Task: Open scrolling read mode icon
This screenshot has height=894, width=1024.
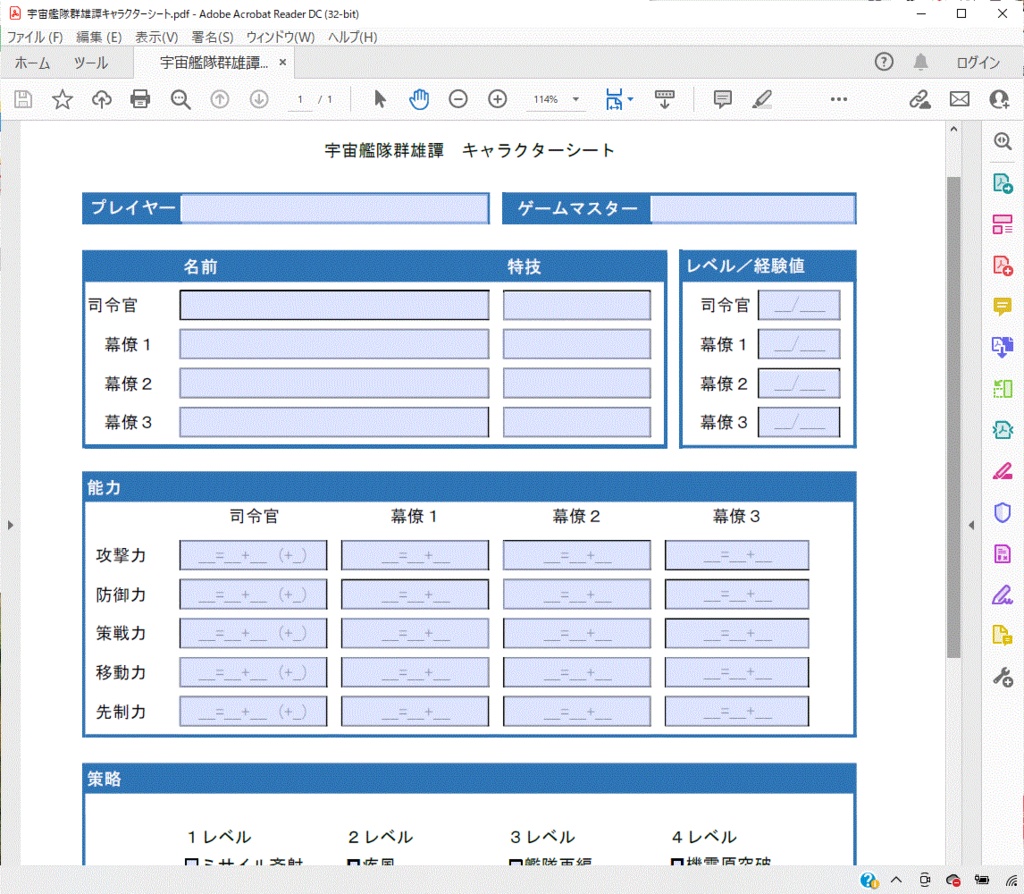Action: [665, 99]
